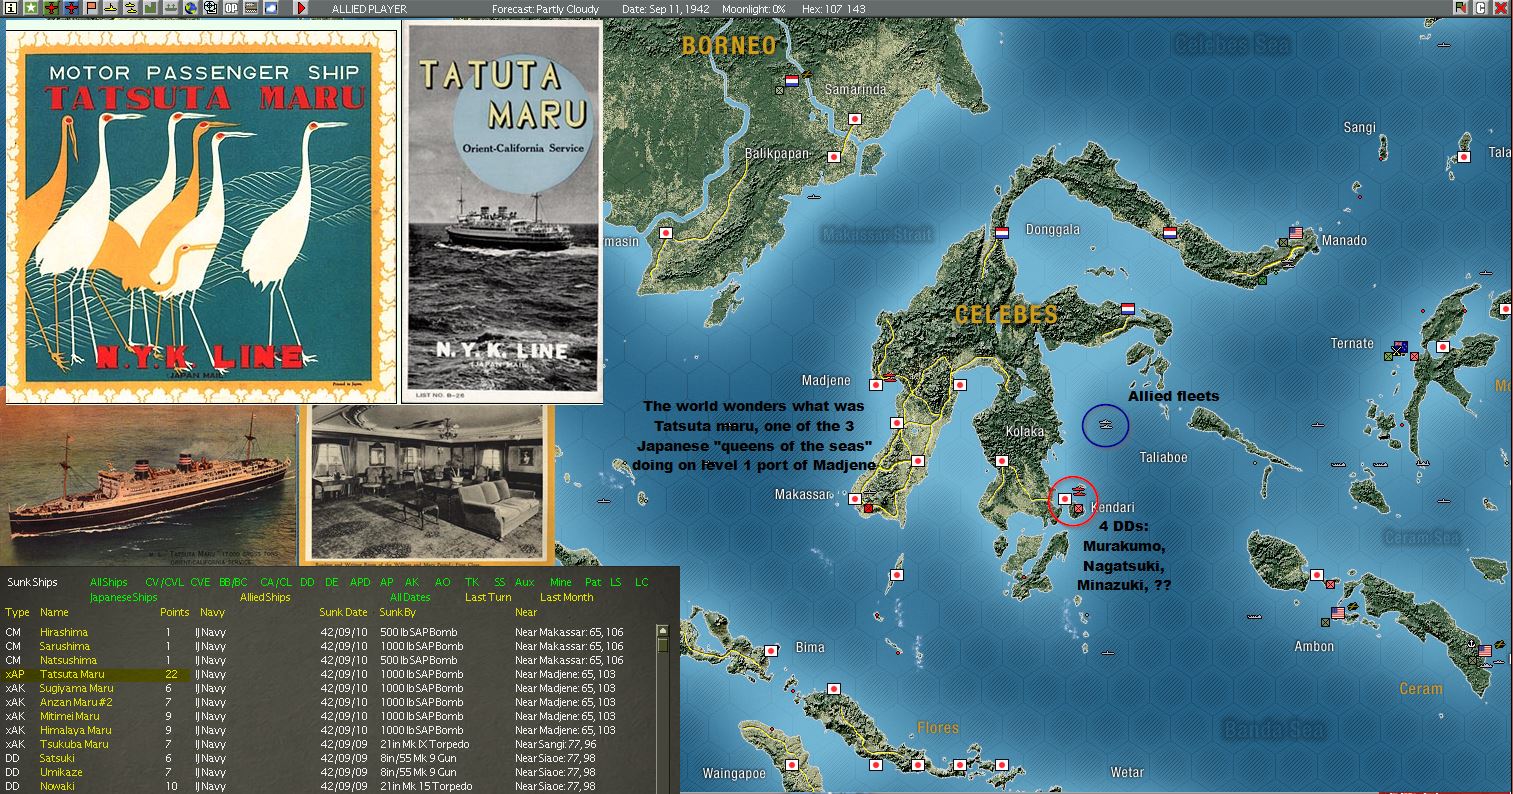The image size is (1513, 794).
Task: Select the Japanese base marker at Kolaka
Action: click(x=1003, y=461)
